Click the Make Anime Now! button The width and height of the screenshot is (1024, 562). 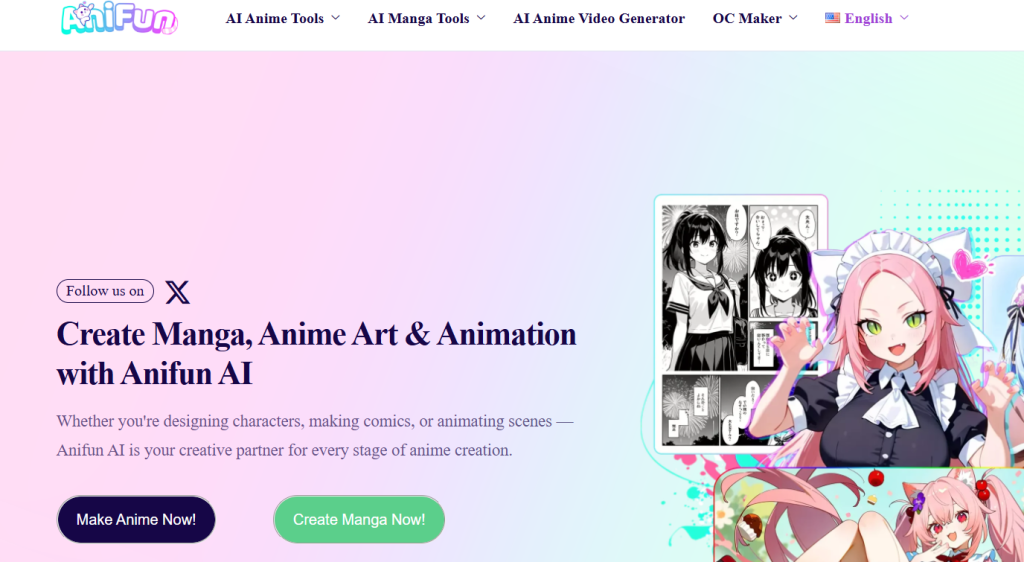pyautogui.click(x=136, y=520)
